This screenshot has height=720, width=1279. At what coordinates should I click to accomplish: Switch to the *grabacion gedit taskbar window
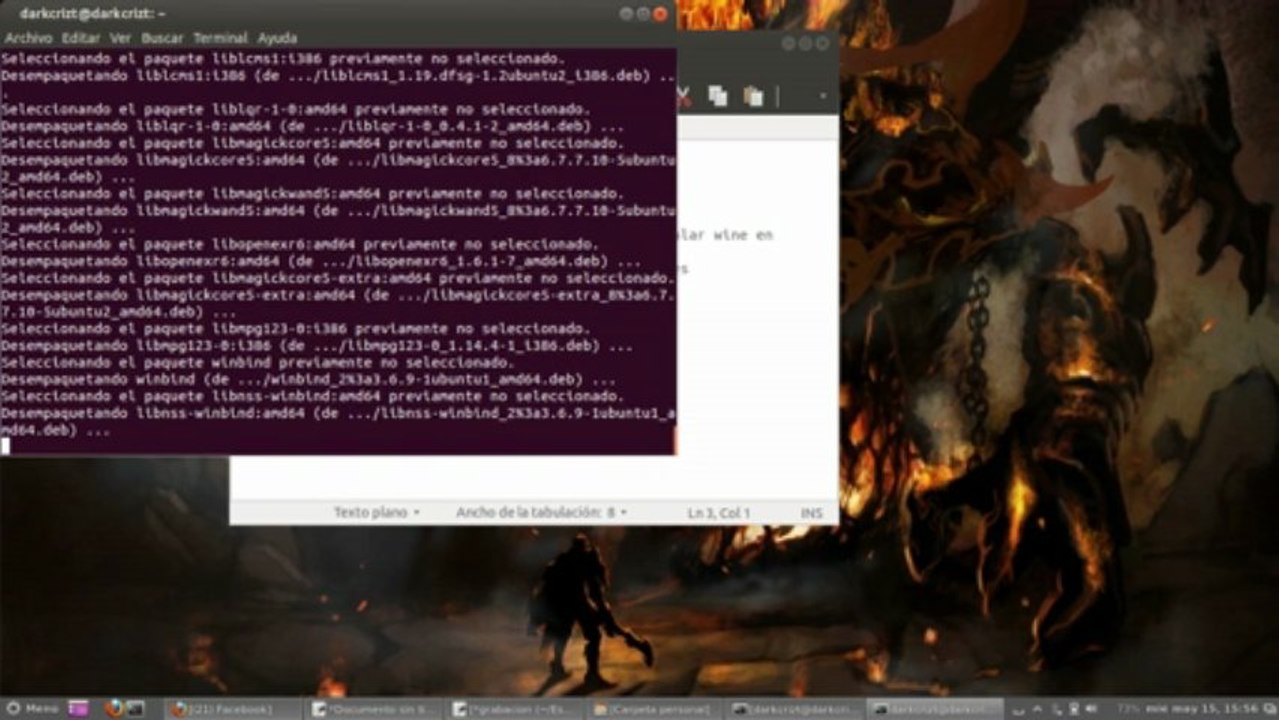point(516,709)
